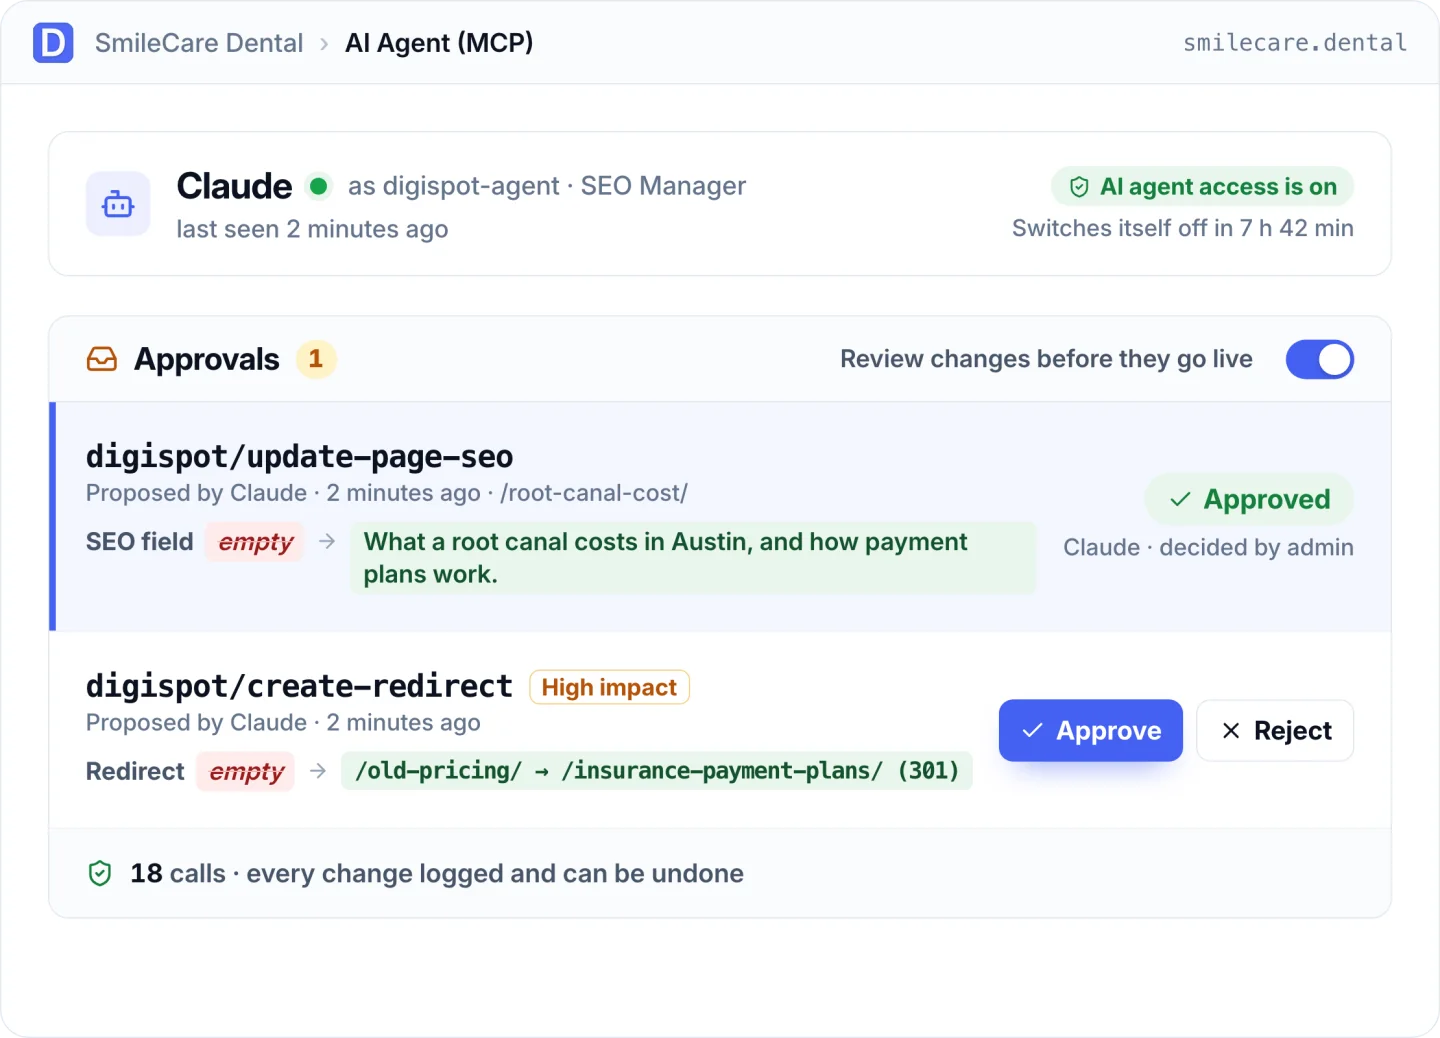Viewport: 1440px width, 1038px height.
Task: Click 'Review changes before they go live' label
Action: 1046,359
